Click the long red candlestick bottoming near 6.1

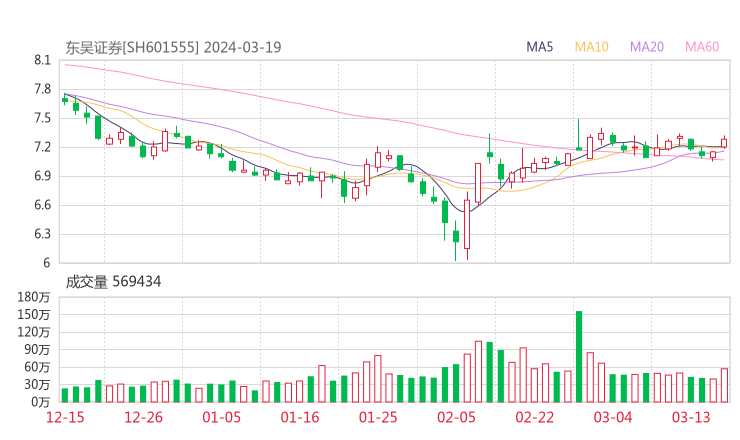(467, 224)
